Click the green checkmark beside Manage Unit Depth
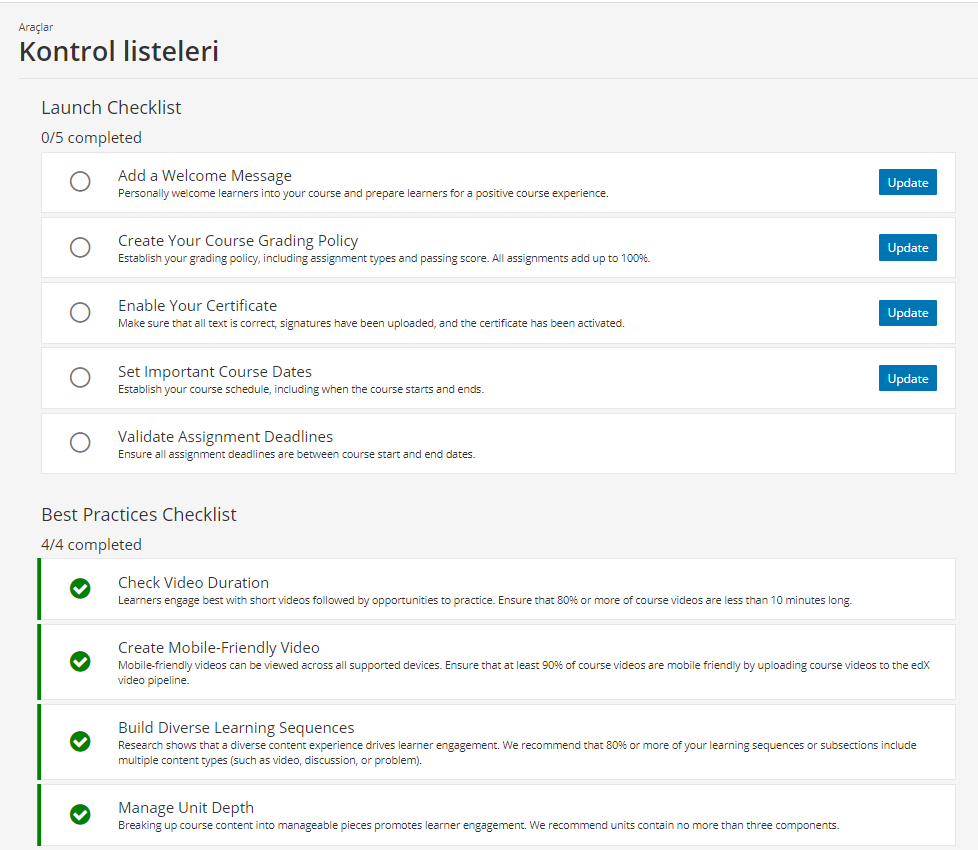Viewport: 978px width, 850px height. pyautogui.click(x=80, y=814)
